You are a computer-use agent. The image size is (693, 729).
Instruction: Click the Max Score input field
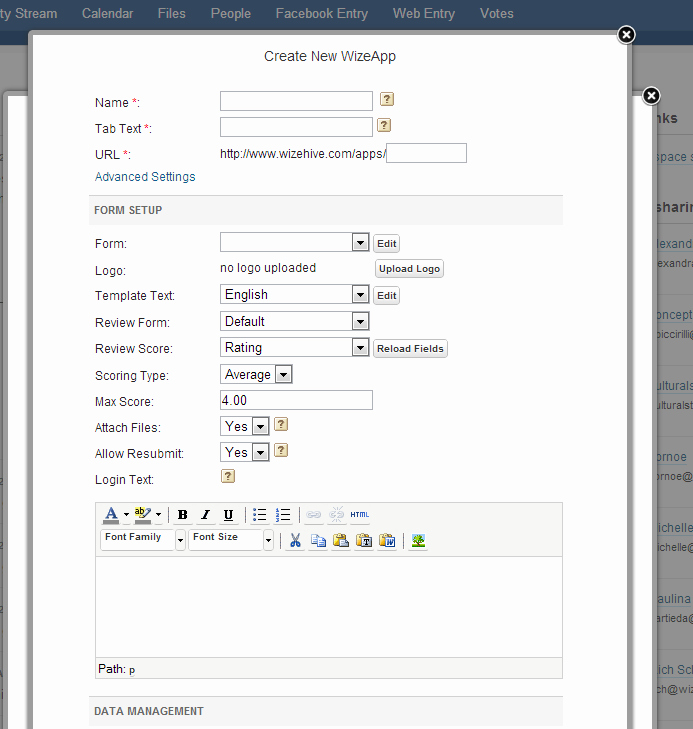coord(296,400)
